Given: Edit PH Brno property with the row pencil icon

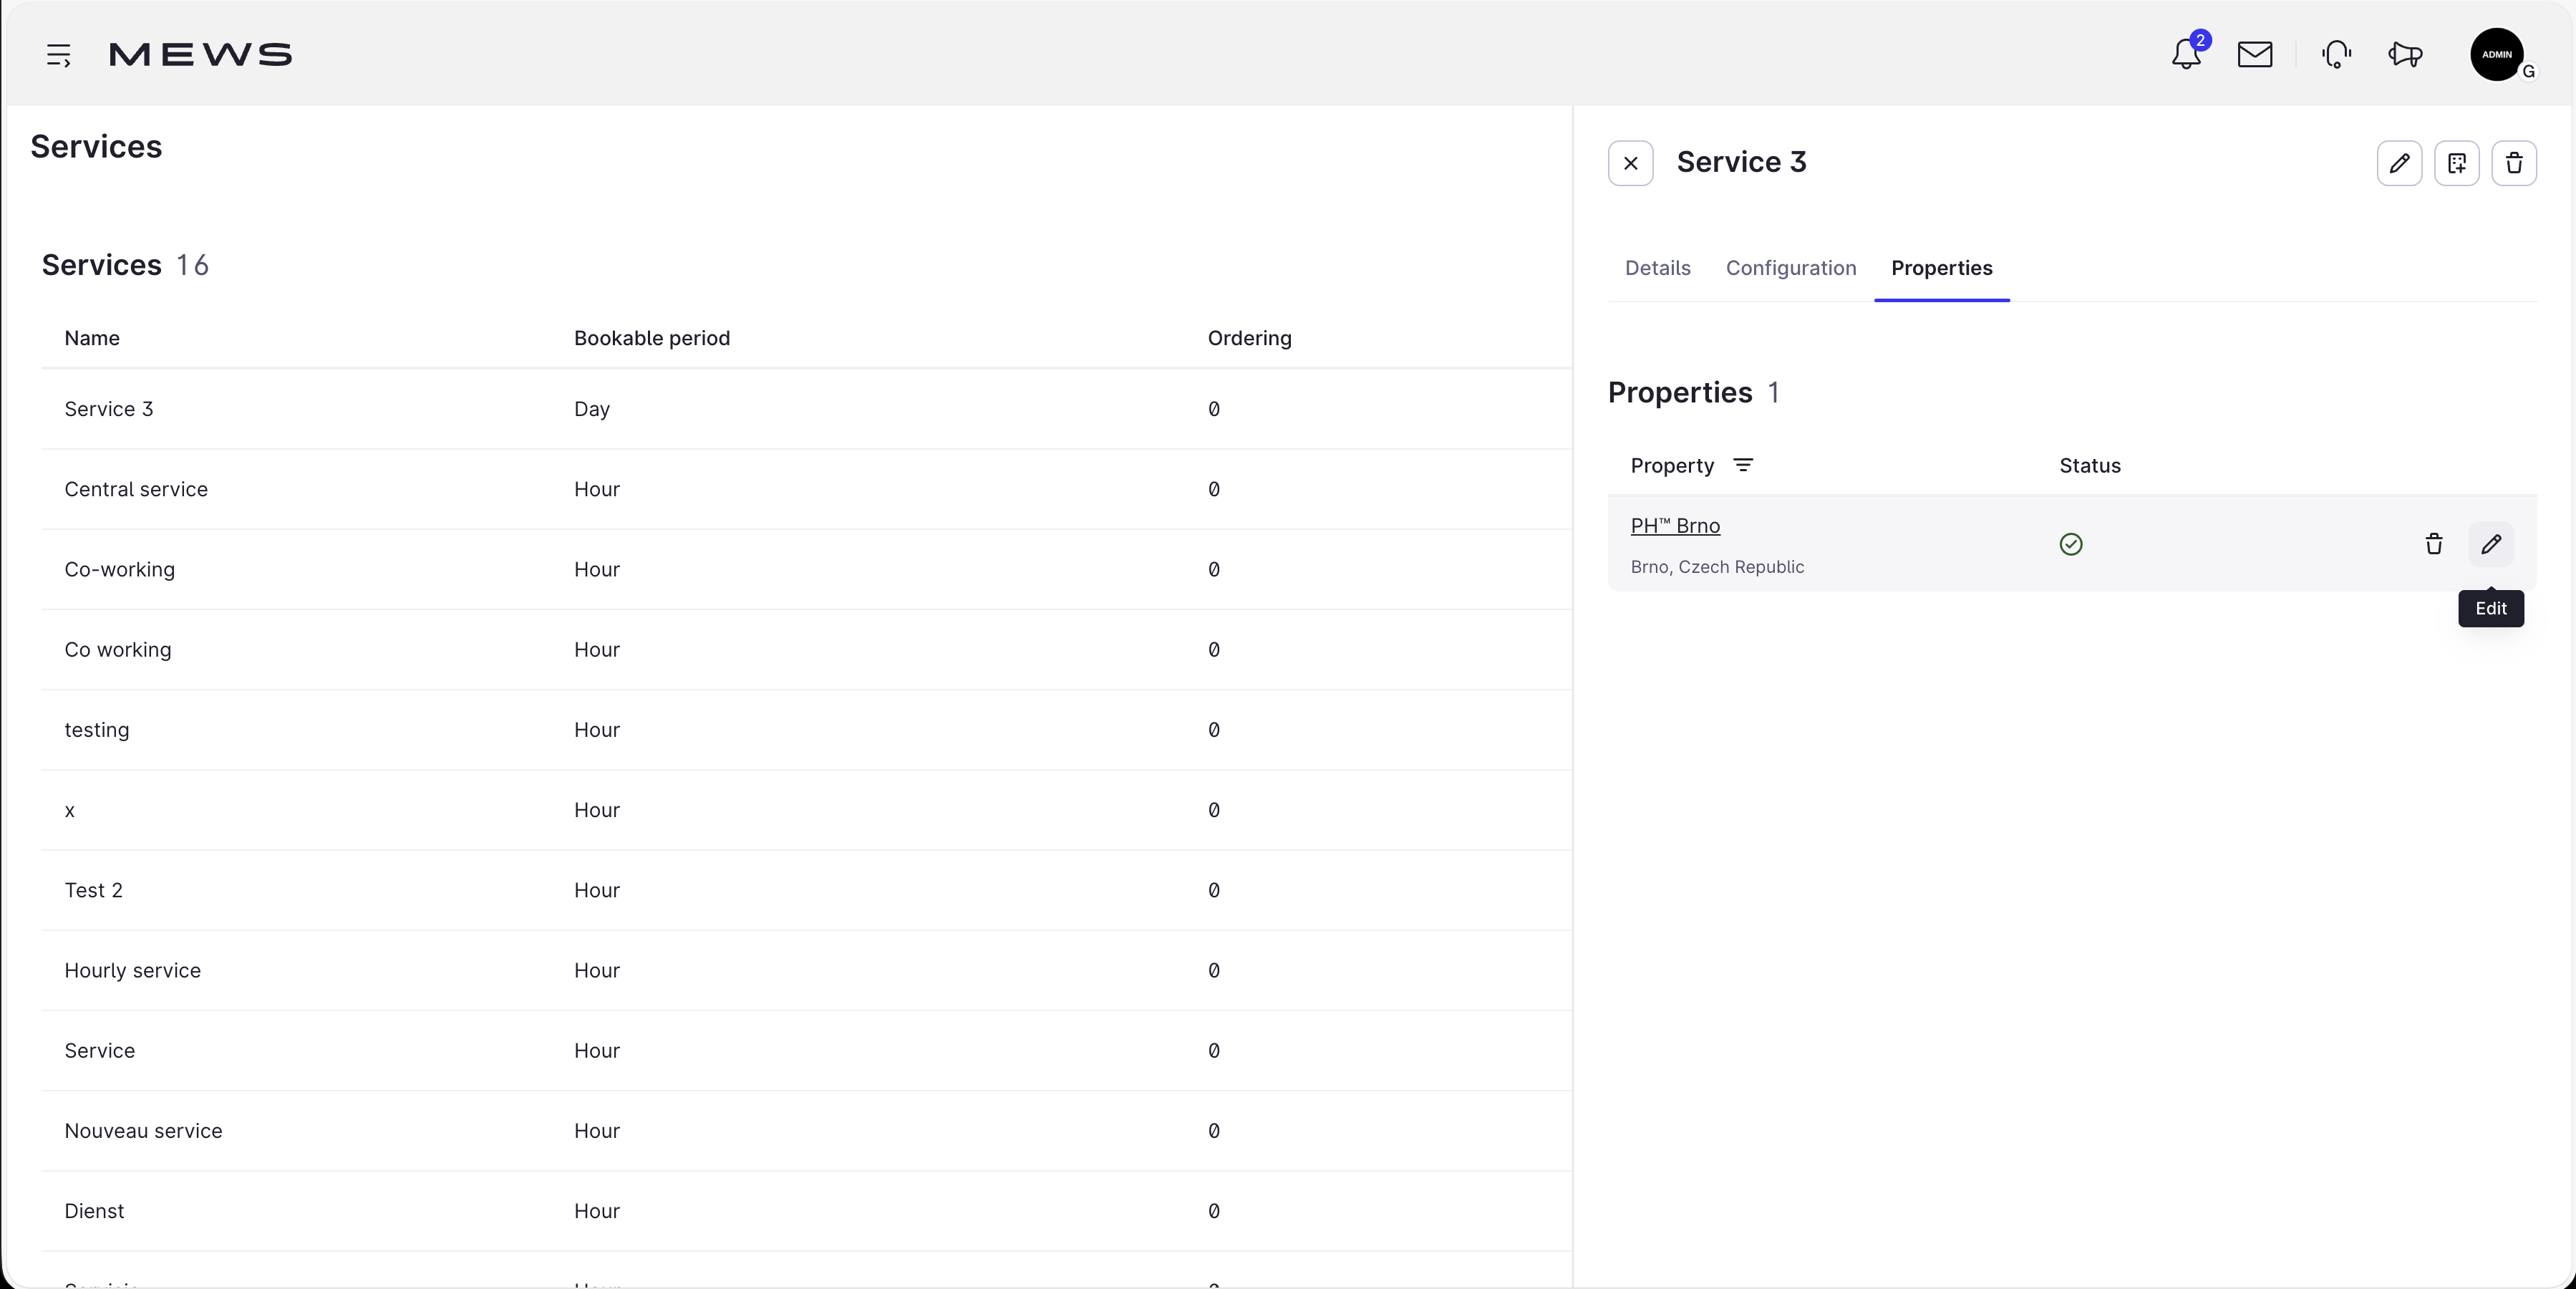Looking at the screenshot, I should (x=2491, y=544).
